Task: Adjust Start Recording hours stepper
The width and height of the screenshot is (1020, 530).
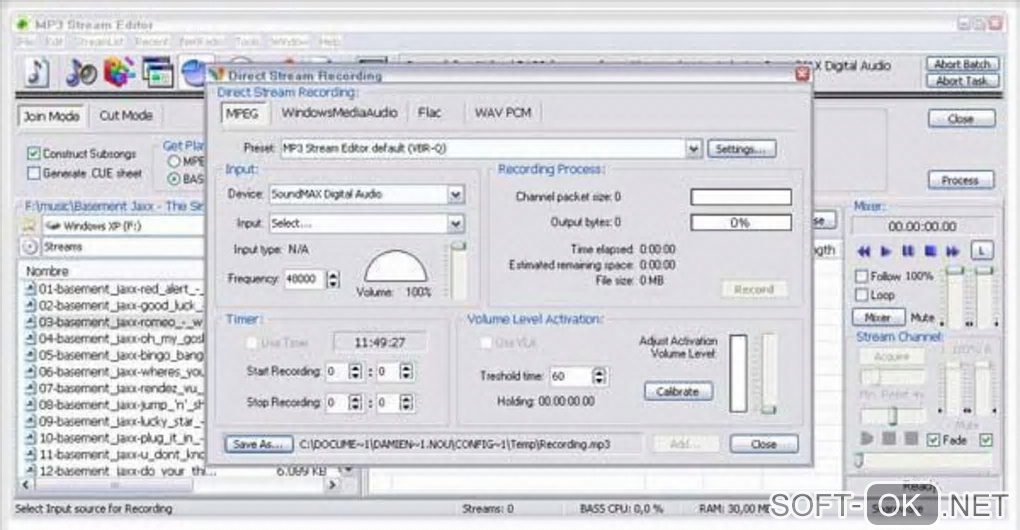Action: (355, 371)
